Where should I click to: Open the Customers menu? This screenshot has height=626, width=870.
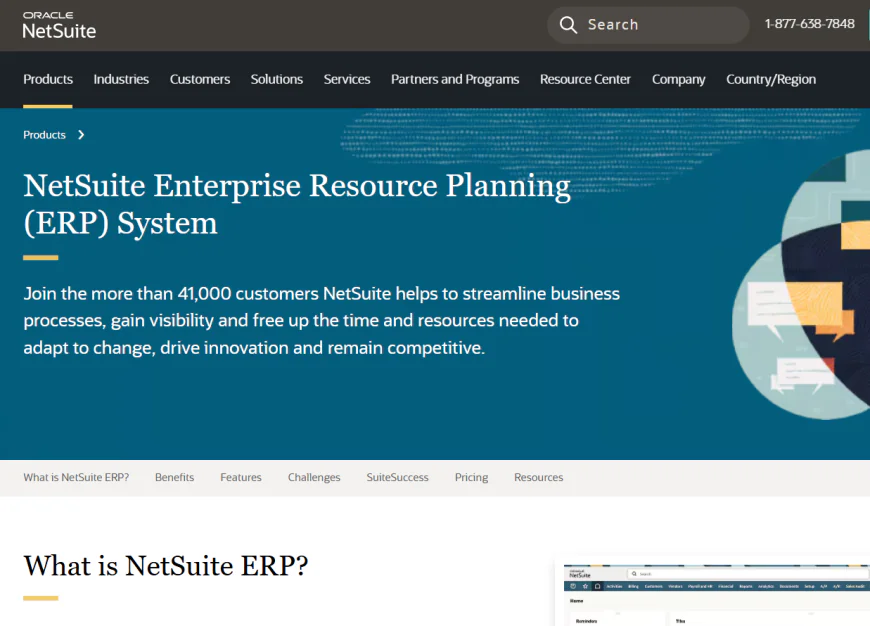[200, 79]
